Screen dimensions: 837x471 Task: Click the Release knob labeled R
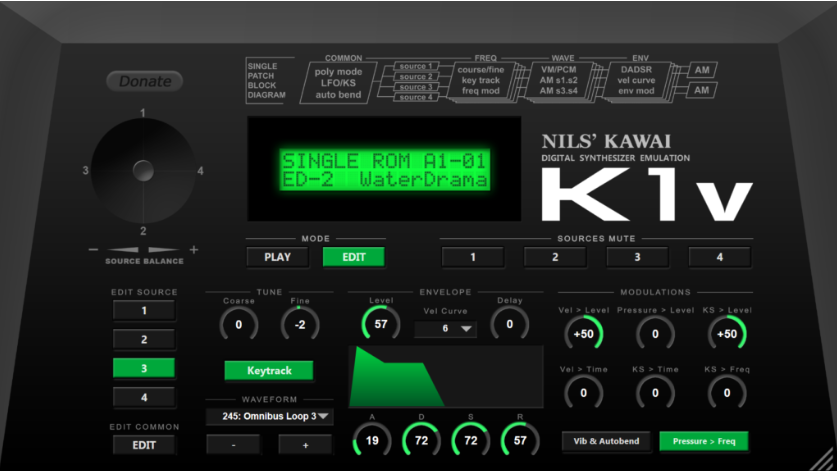pos(520,441)
